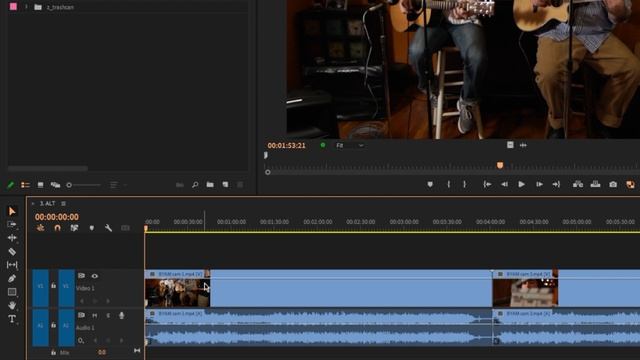
Task: Toggle Snap magnet in timeline
Action: [57, 228]
